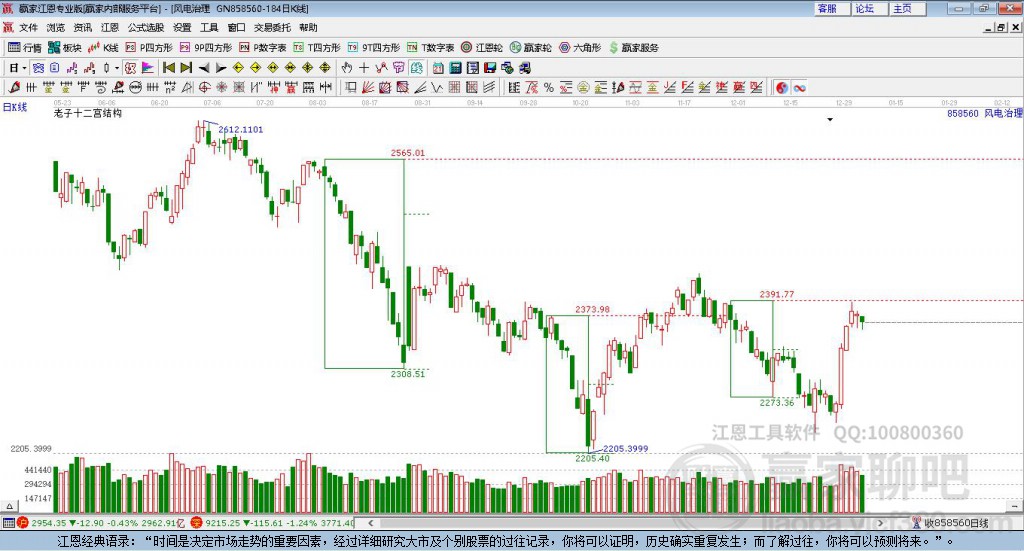Click the first yellow diamond arrow icon

[x=238, y=68]
